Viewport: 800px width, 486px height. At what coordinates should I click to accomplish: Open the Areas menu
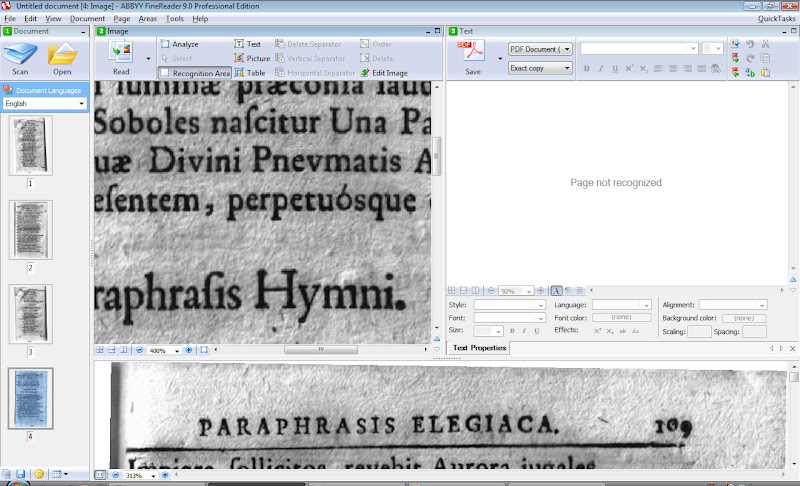pos(148,19)
